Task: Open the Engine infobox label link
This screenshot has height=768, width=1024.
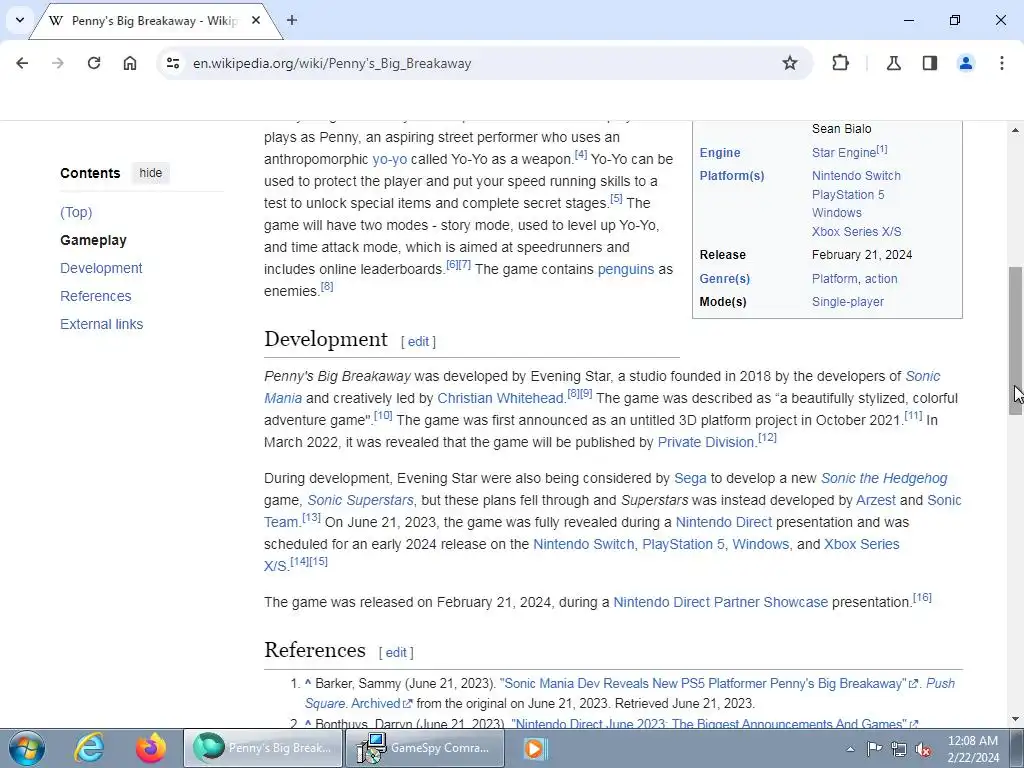Action: click(x=720, y=153)
